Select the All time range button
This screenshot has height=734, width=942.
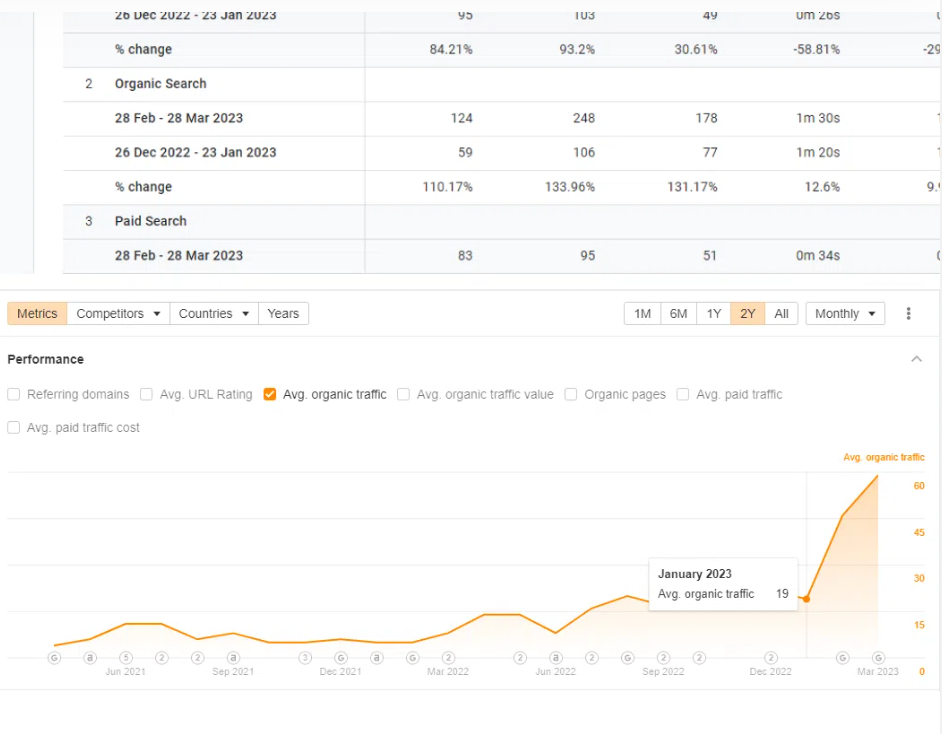click(x=781, y=313)
